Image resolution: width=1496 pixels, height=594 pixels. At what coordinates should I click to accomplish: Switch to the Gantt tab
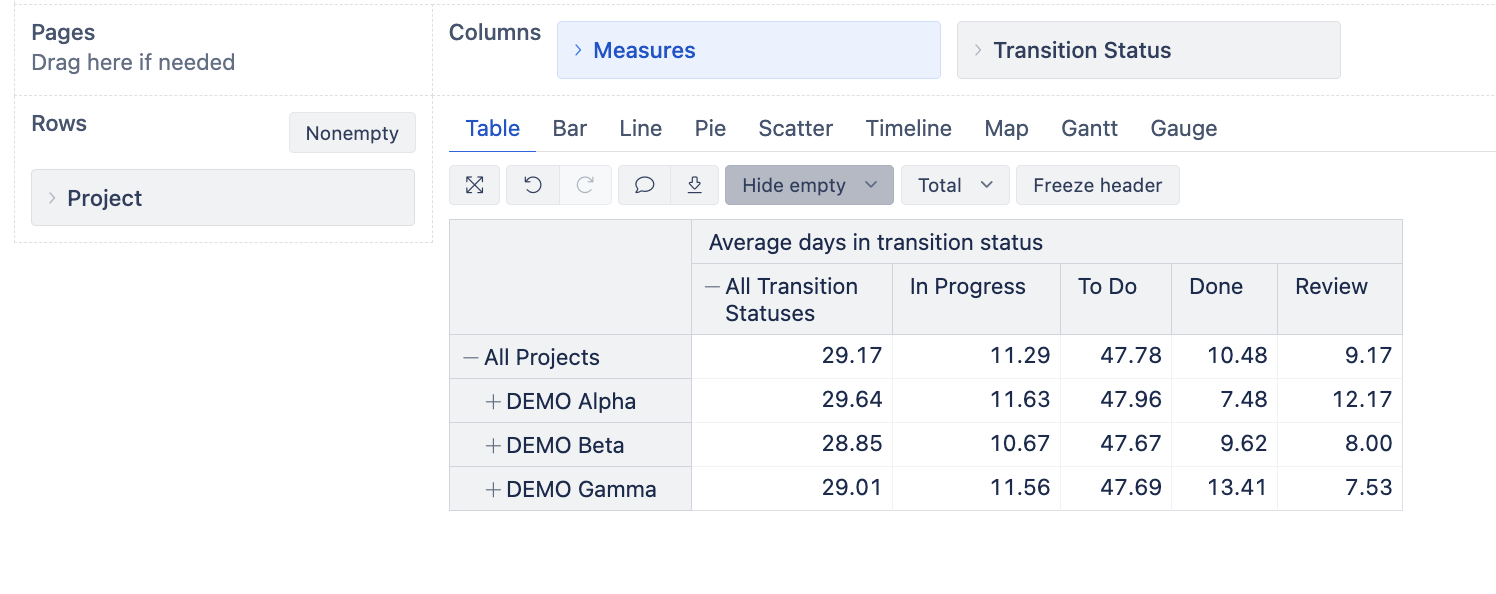[1089, 128]
